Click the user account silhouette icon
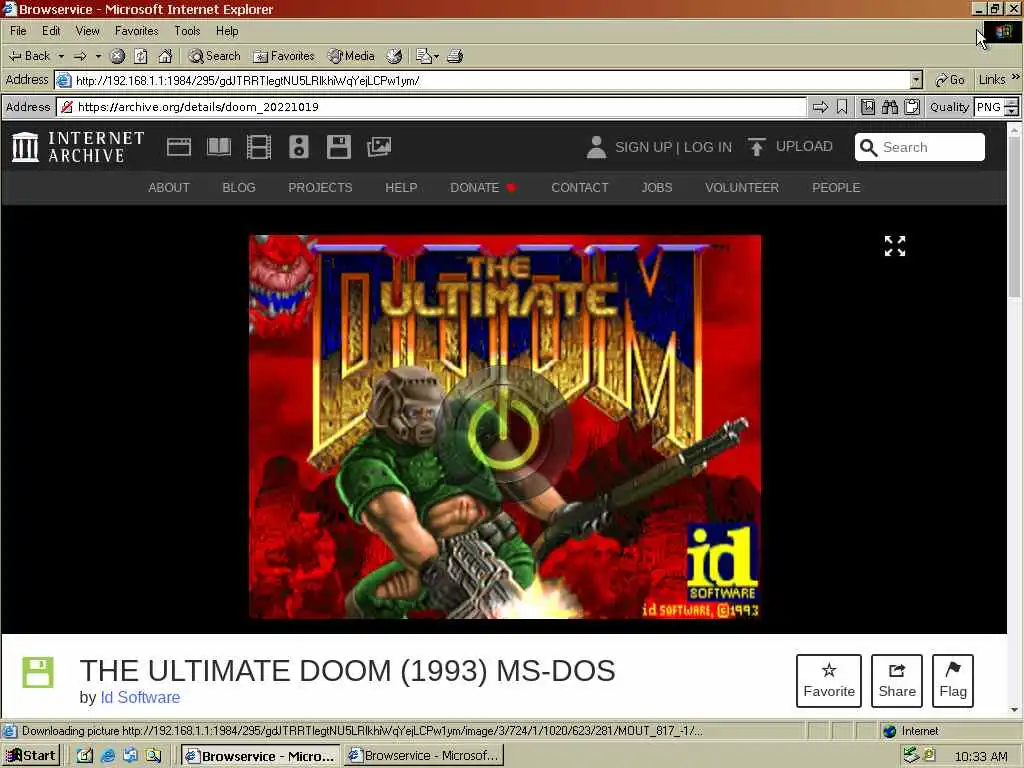This screenshot has width=1024, height=768. (596, 147)
